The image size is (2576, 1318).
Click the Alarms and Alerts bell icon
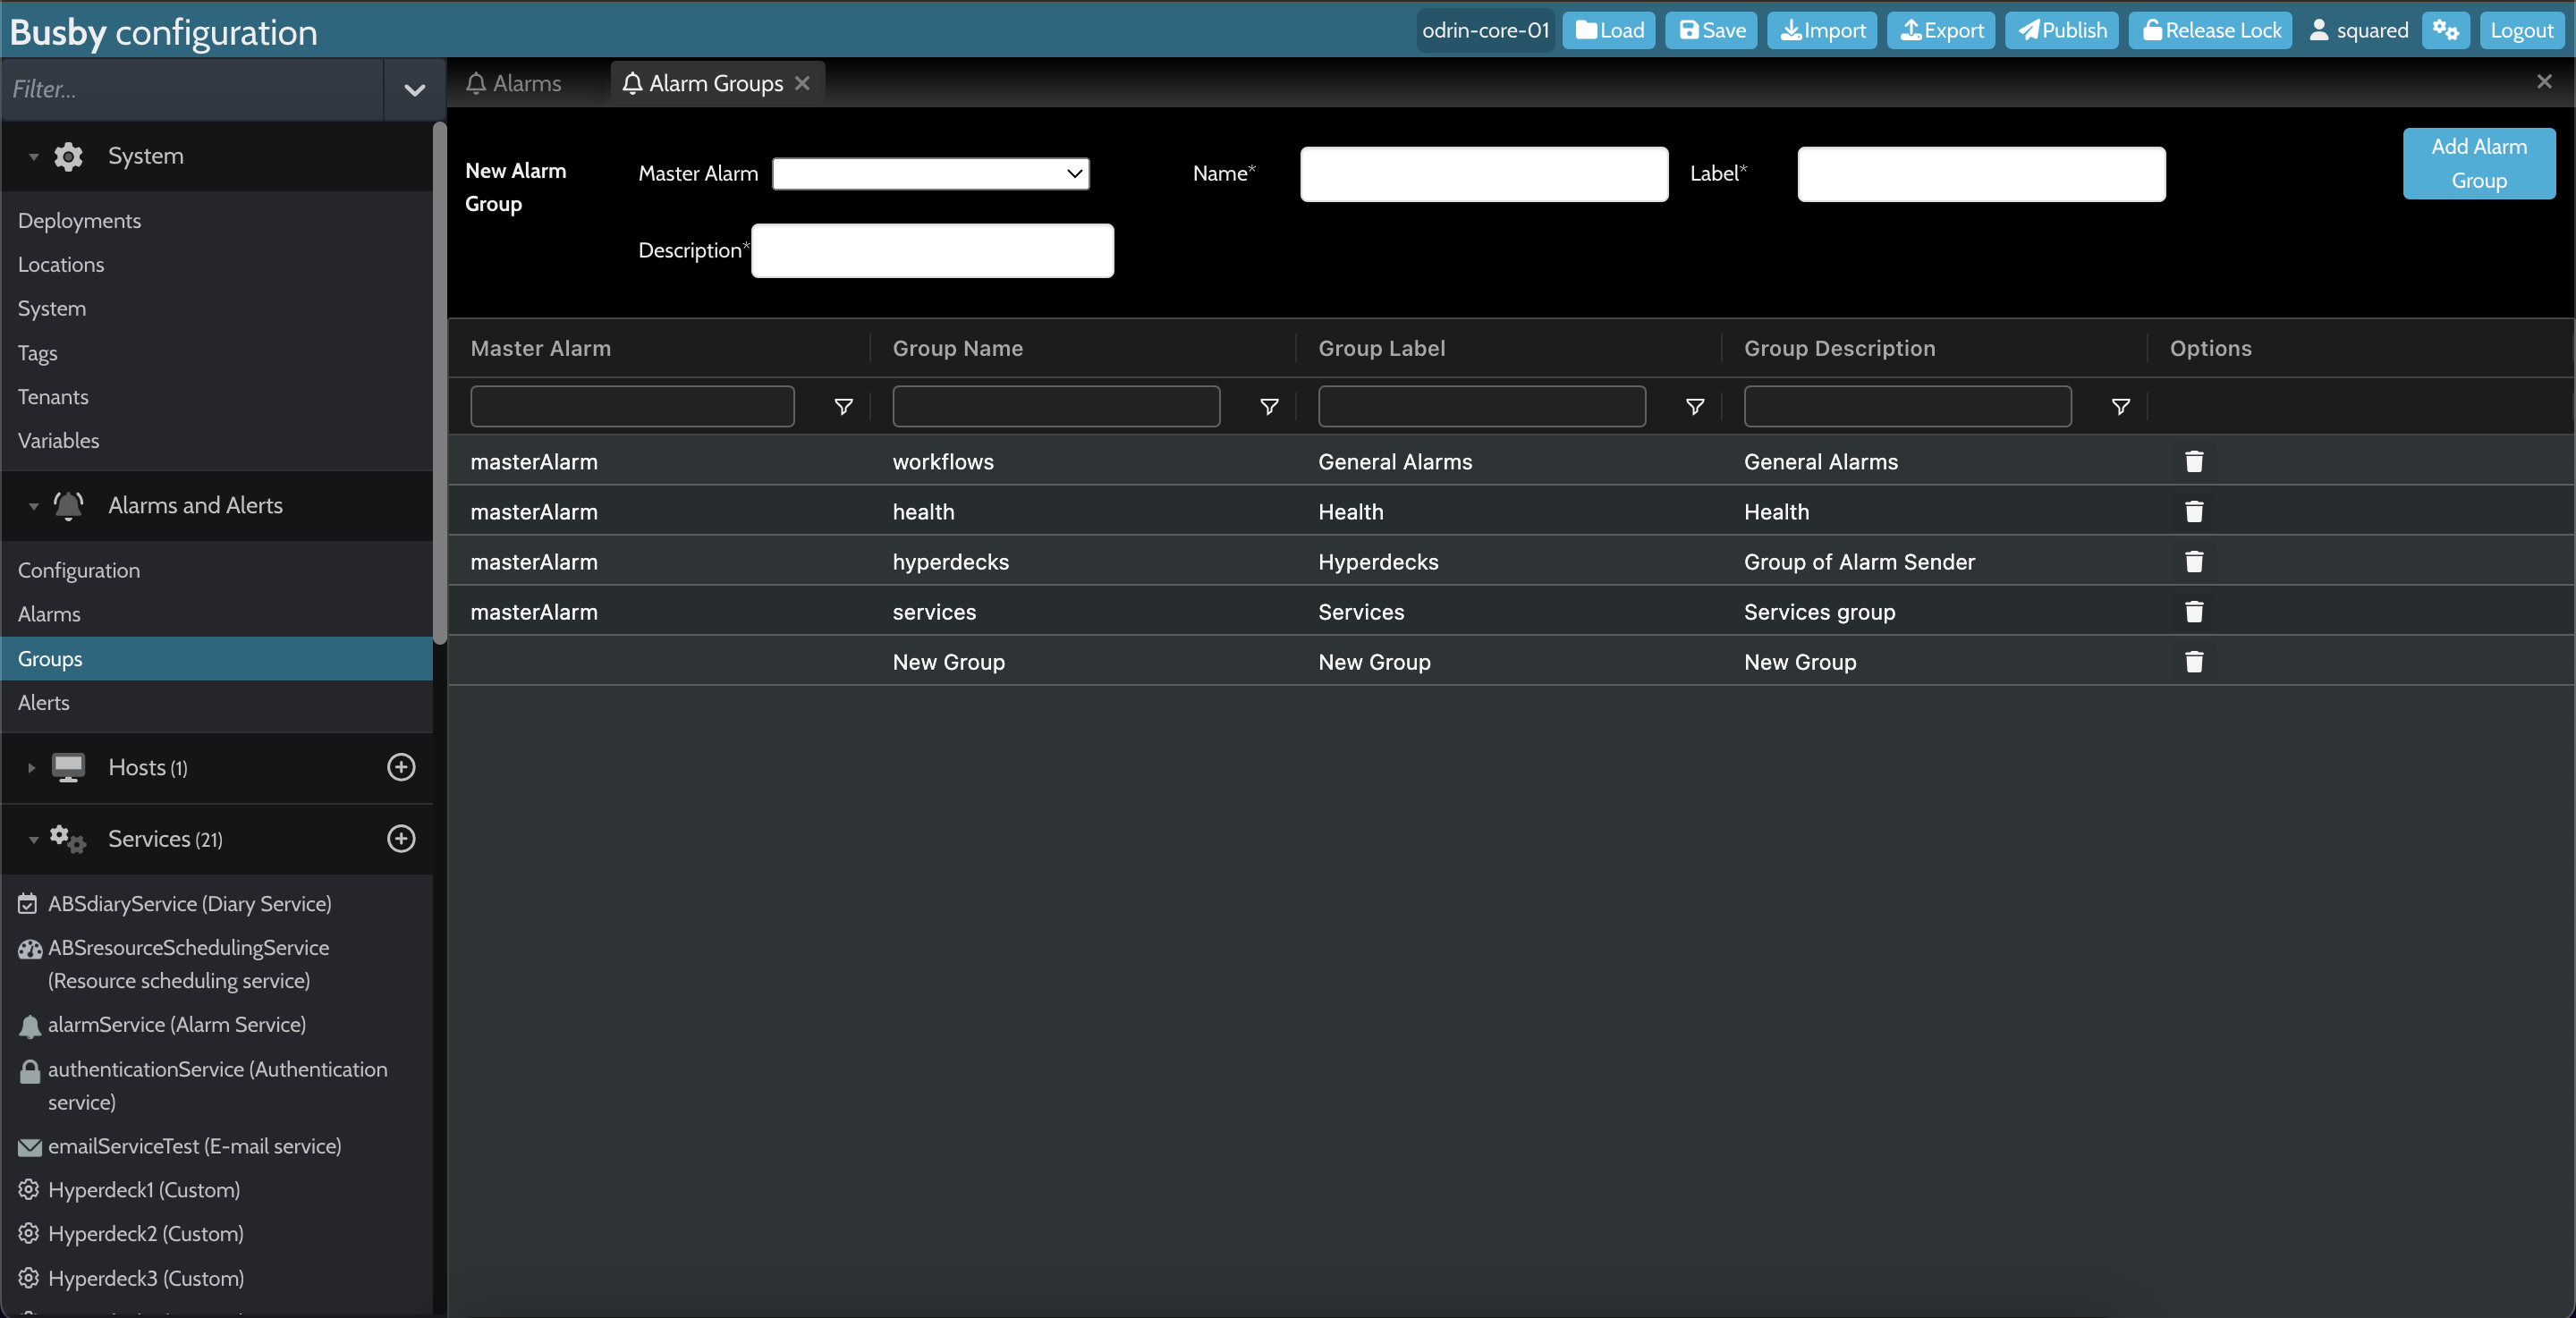click(68, 505)
